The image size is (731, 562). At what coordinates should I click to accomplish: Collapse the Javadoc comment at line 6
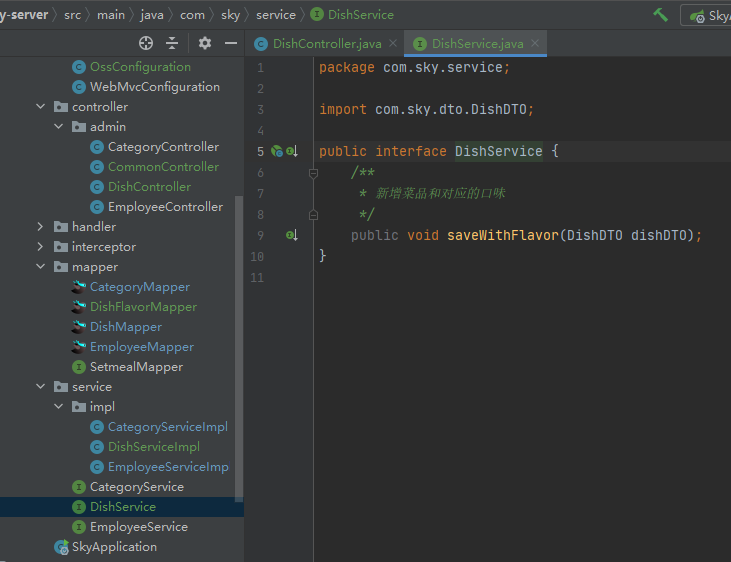tap(313, 173)
